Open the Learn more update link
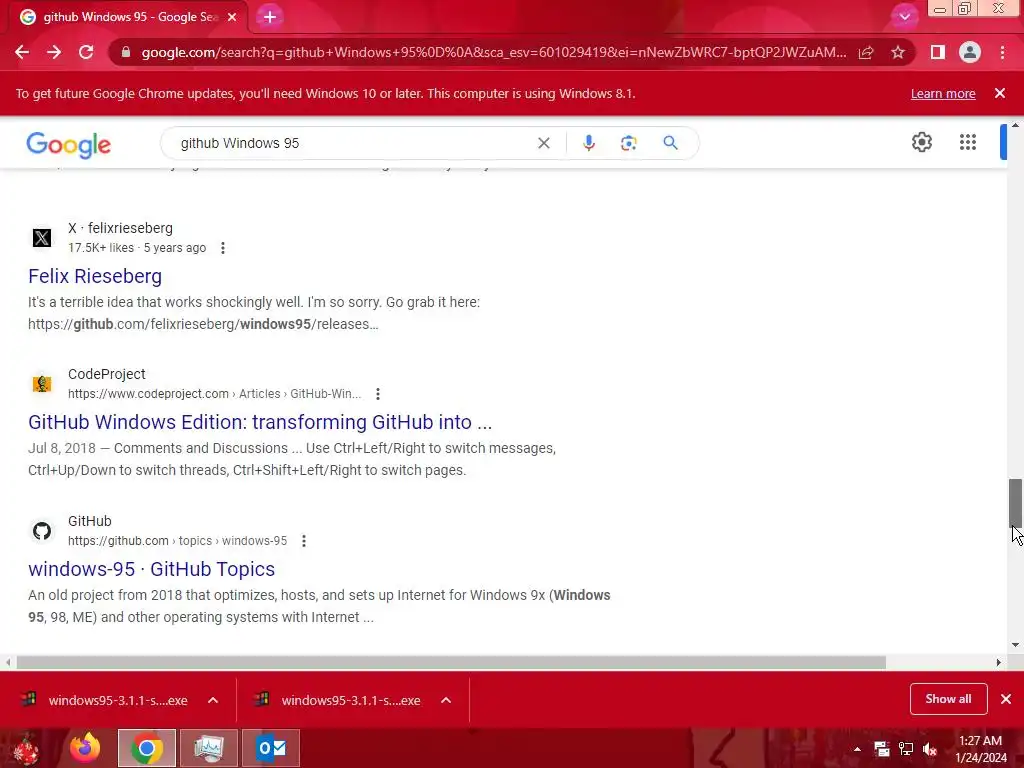This screenshot has width=1024, height=768. point(943,93)
